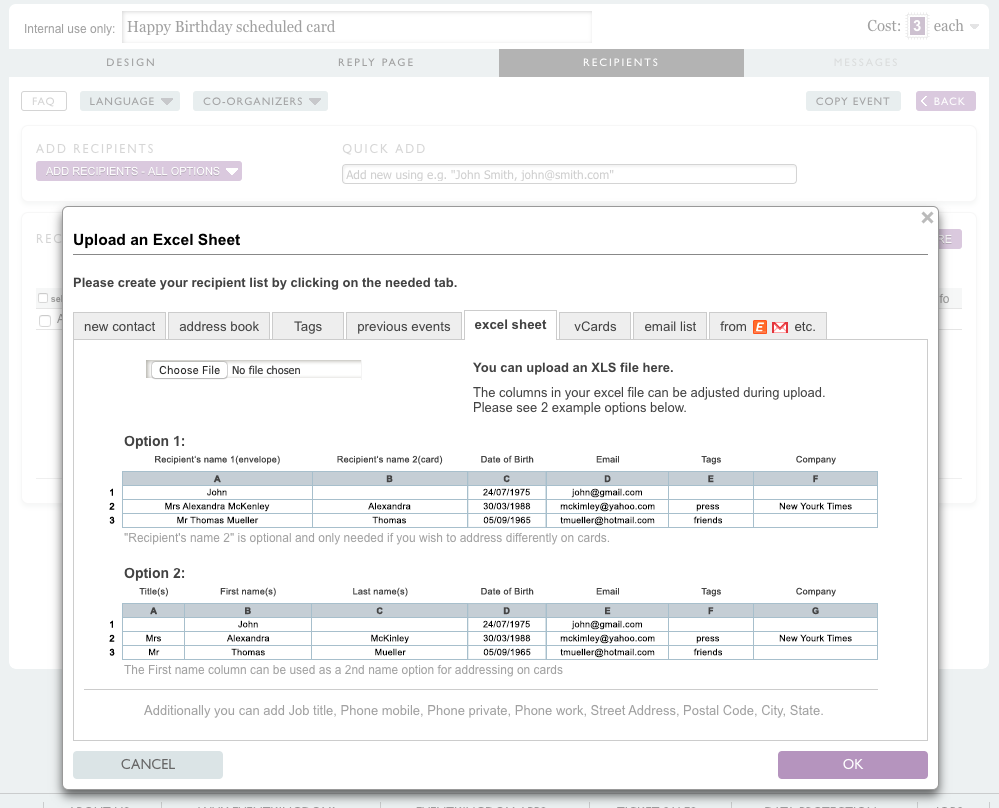999x808 pixels.
Task: Click the Cancel button
Action: [x=148, y=764]
